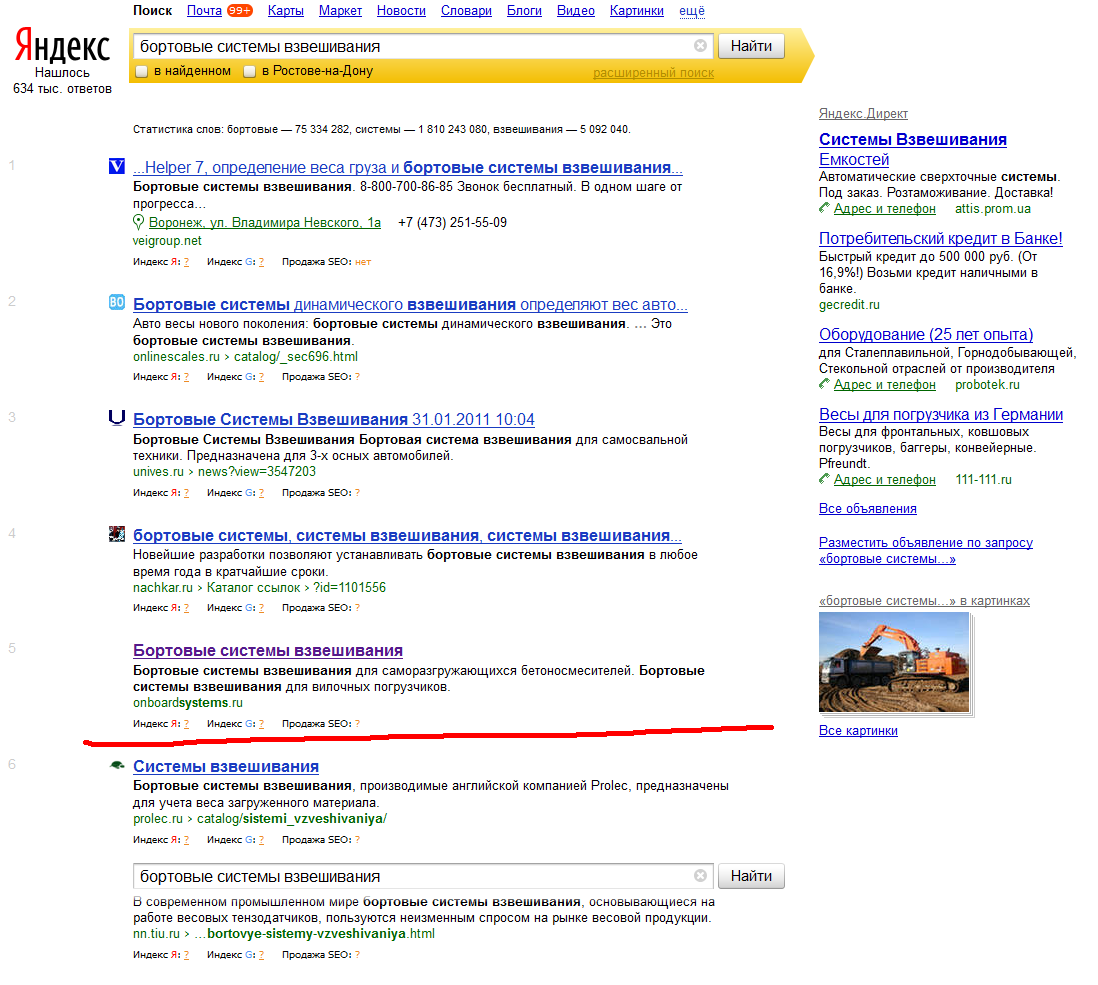1098x985 pixels.
Task: Open the 'Весы для погрузчика из Германии' ad
Action: (941, 414)
